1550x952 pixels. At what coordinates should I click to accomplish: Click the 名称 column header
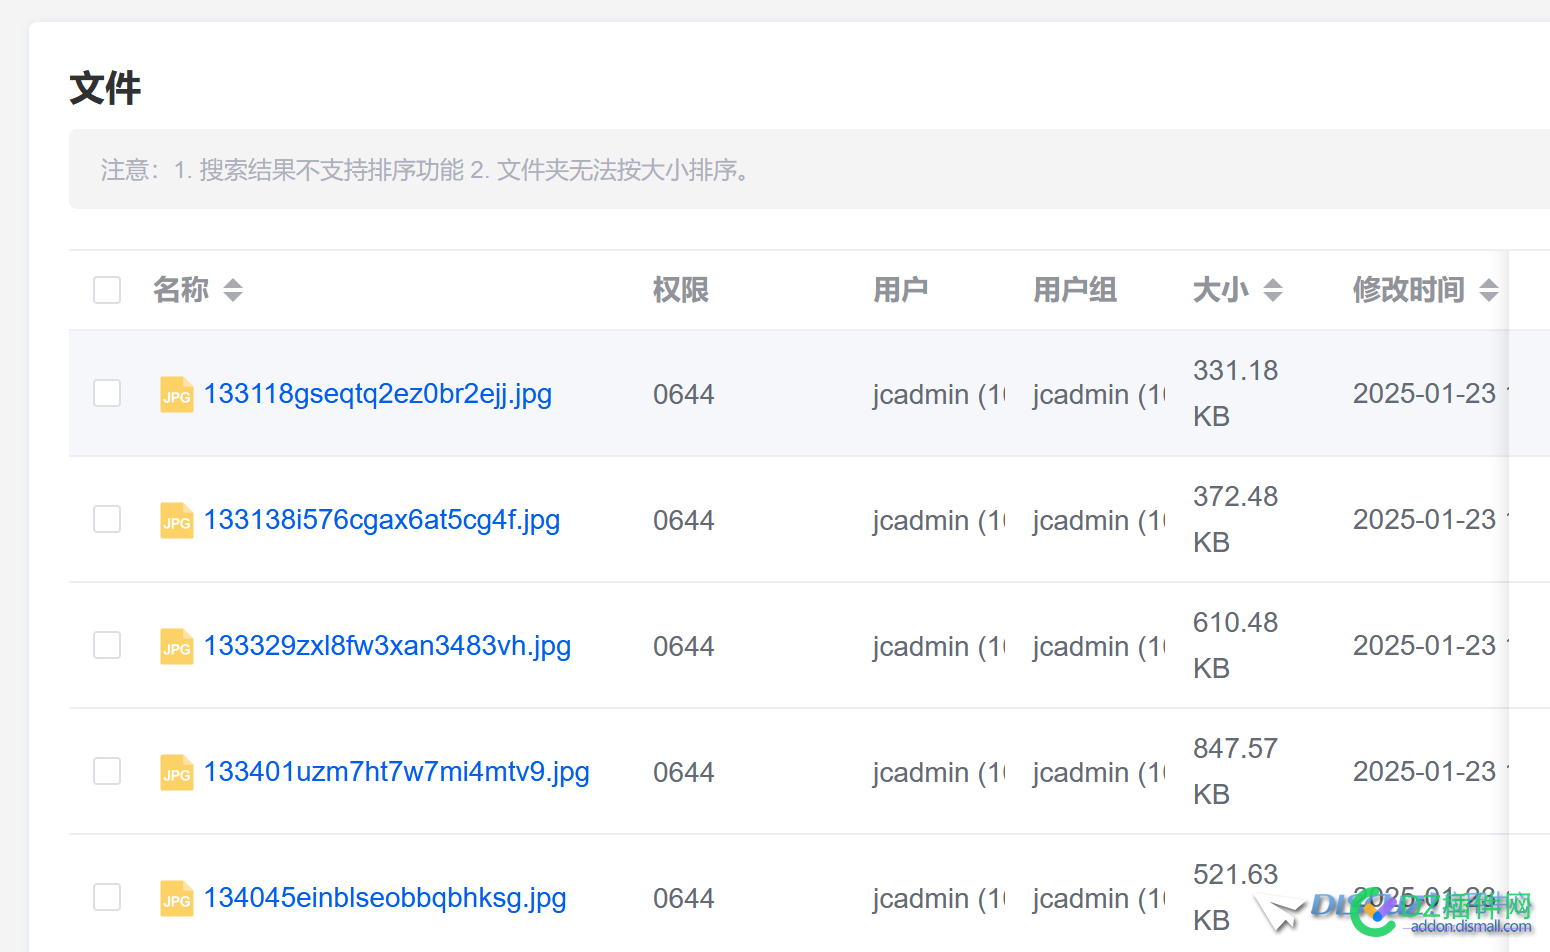[x=181, y=290]
